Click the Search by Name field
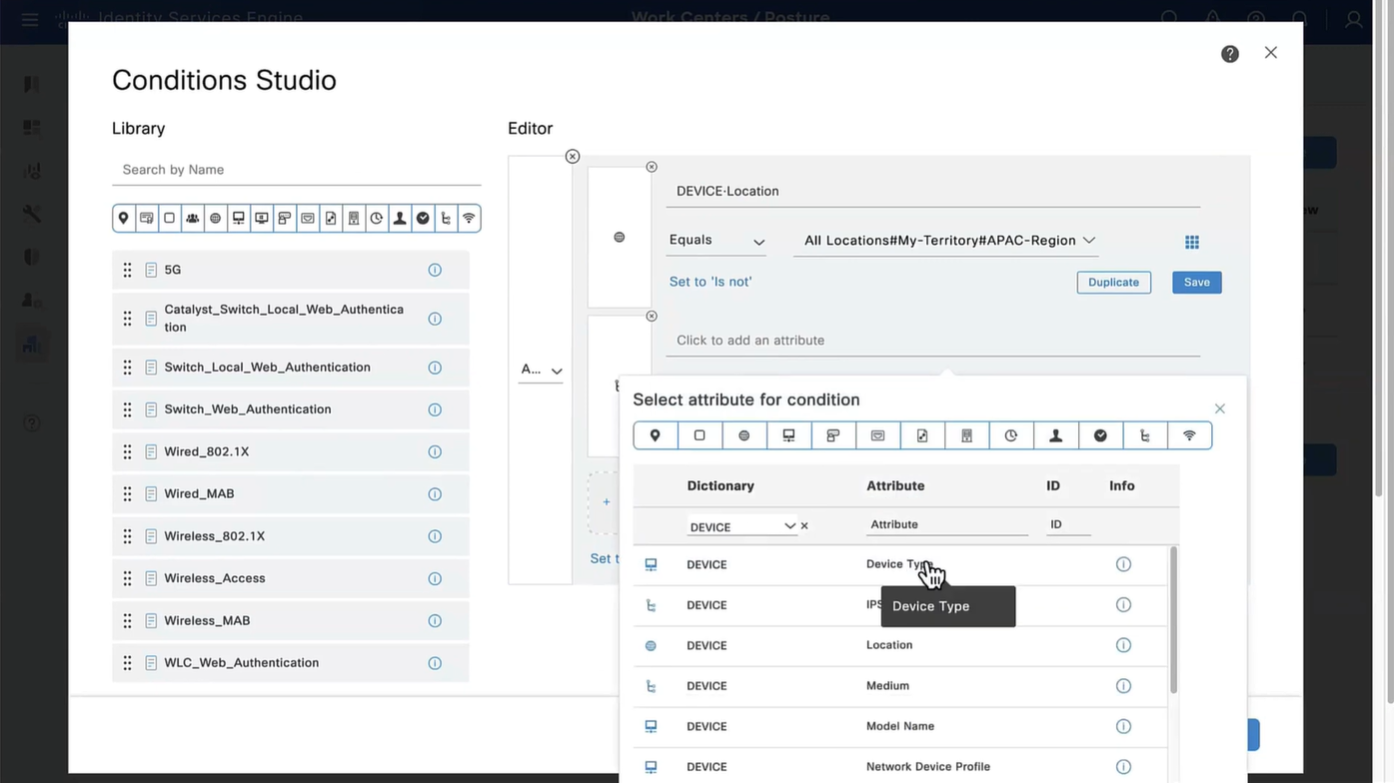This screenshot has height=783, width=1394. click(x=296, y=170)
